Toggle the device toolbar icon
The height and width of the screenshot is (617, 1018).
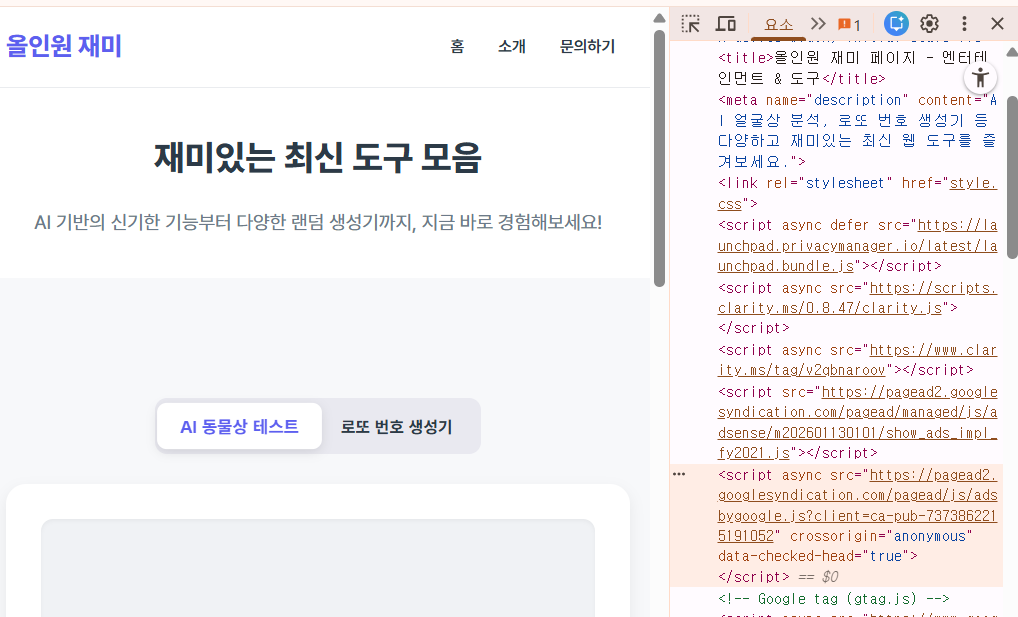pyautogui.click(x=726, y=24)
